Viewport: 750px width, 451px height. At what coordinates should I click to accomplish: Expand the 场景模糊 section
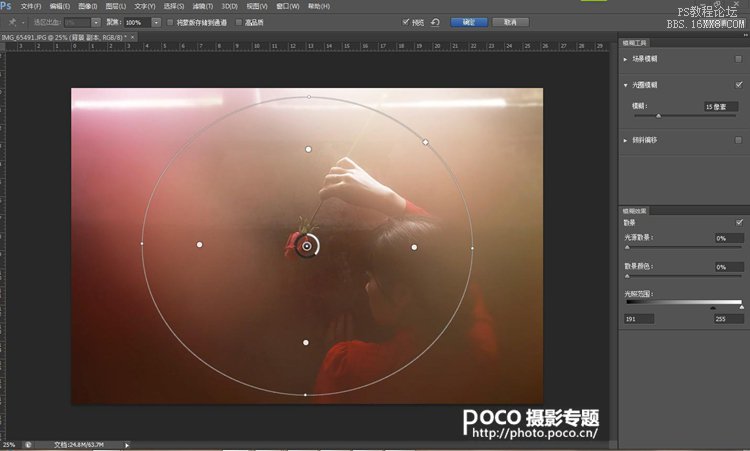[625, 59]
